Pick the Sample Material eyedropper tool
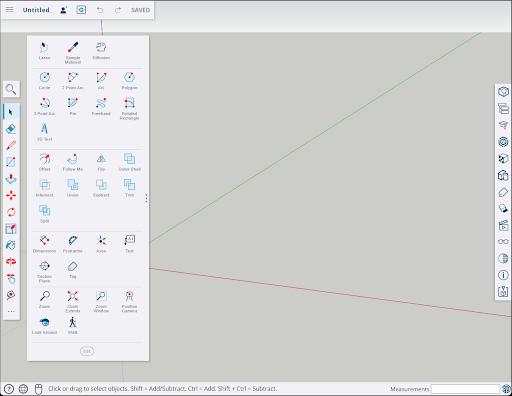This screenshot has width=512, height=396. click(x=73, y=53)
